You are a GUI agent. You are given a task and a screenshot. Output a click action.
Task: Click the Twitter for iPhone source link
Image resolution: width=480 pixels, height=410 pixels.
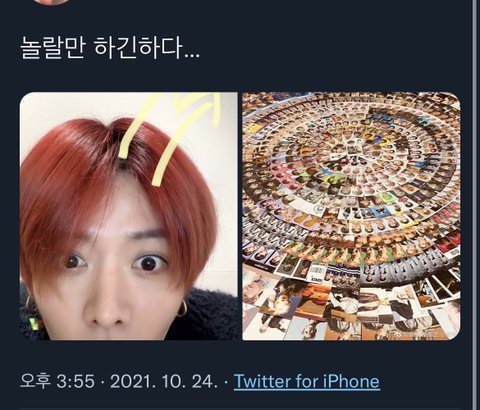pyautogui.click(x=306, y=381)
